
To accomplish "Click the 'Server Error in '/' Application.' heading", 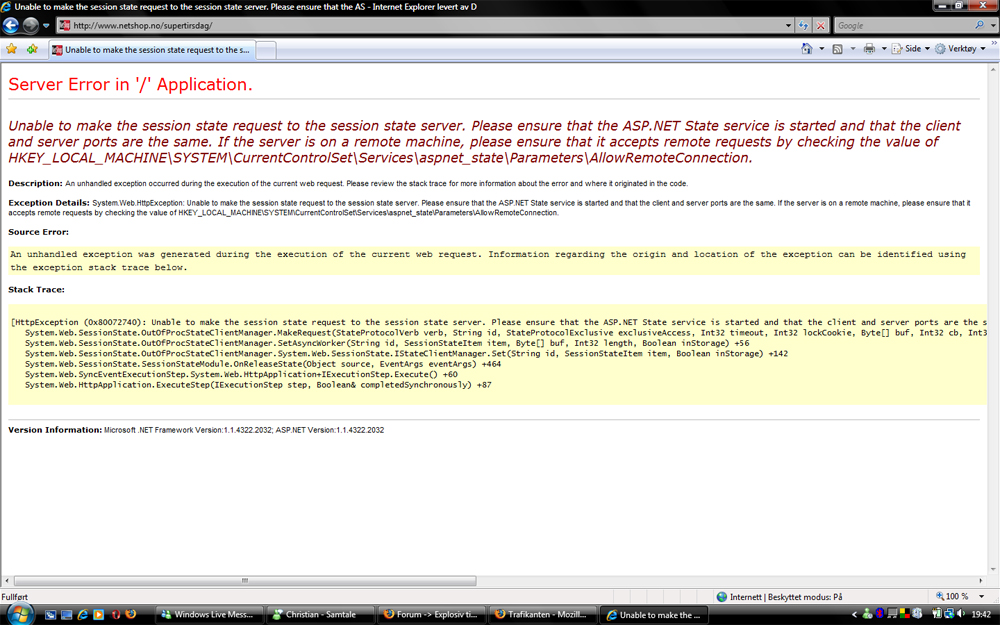I will click(130, 84).
